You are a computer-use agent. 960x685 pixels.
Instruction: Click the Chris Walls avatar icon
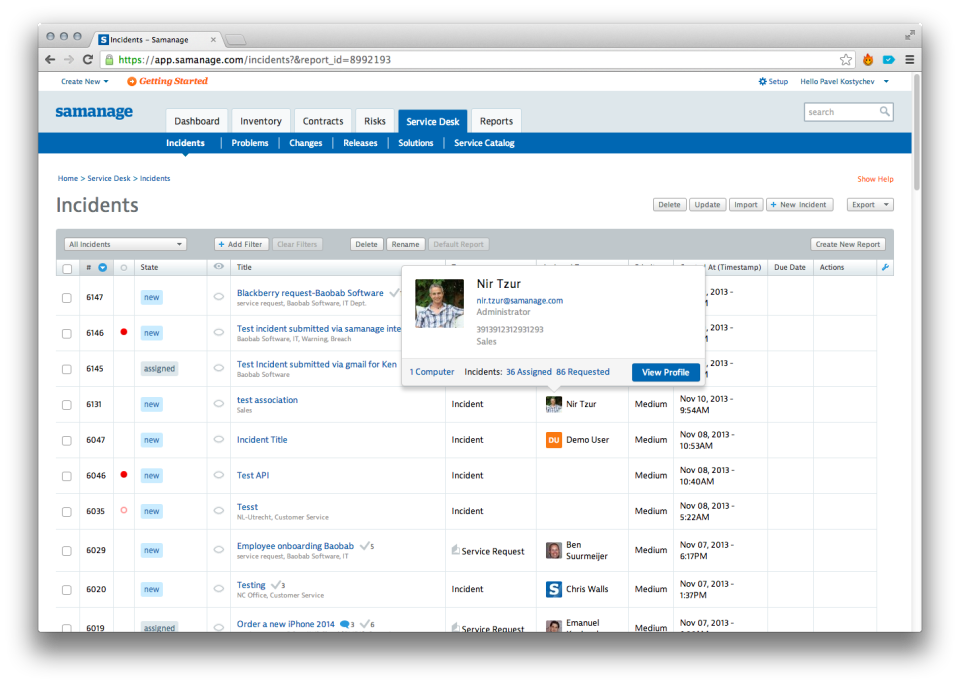click(x=553, y=589)
